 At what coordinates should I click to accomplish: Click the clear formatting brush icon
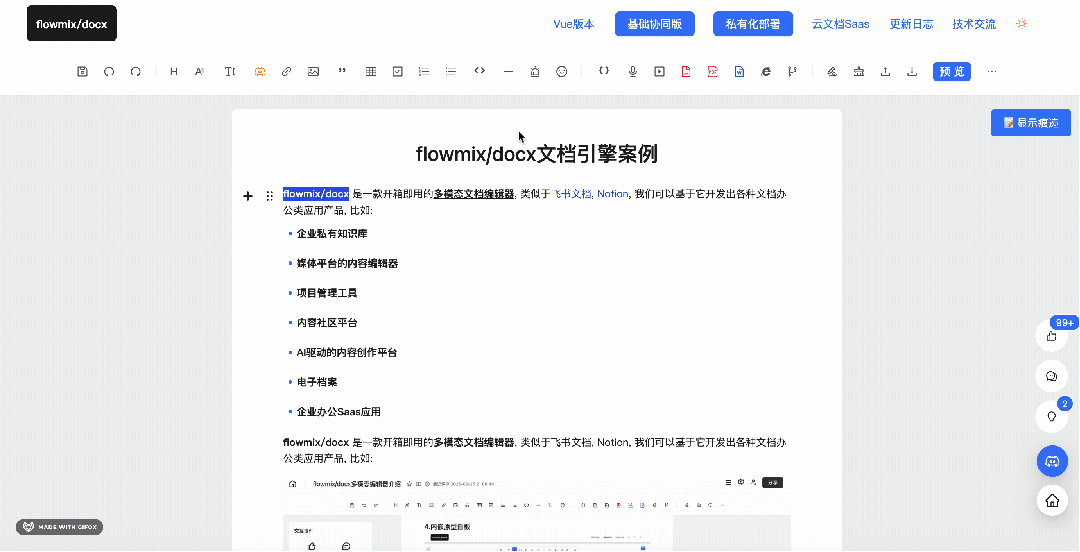click(859, 71)
